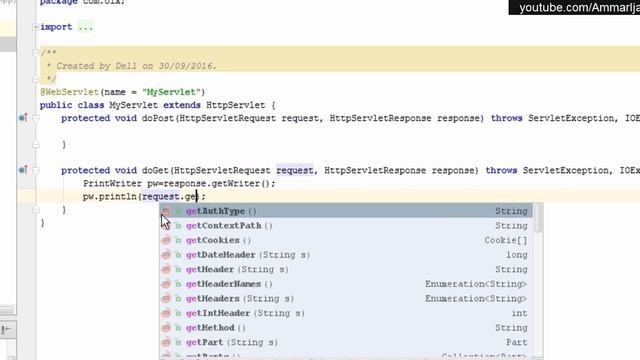Click the access-level icon beside getDateHeader
640x360 pixels.
[178, 255]
